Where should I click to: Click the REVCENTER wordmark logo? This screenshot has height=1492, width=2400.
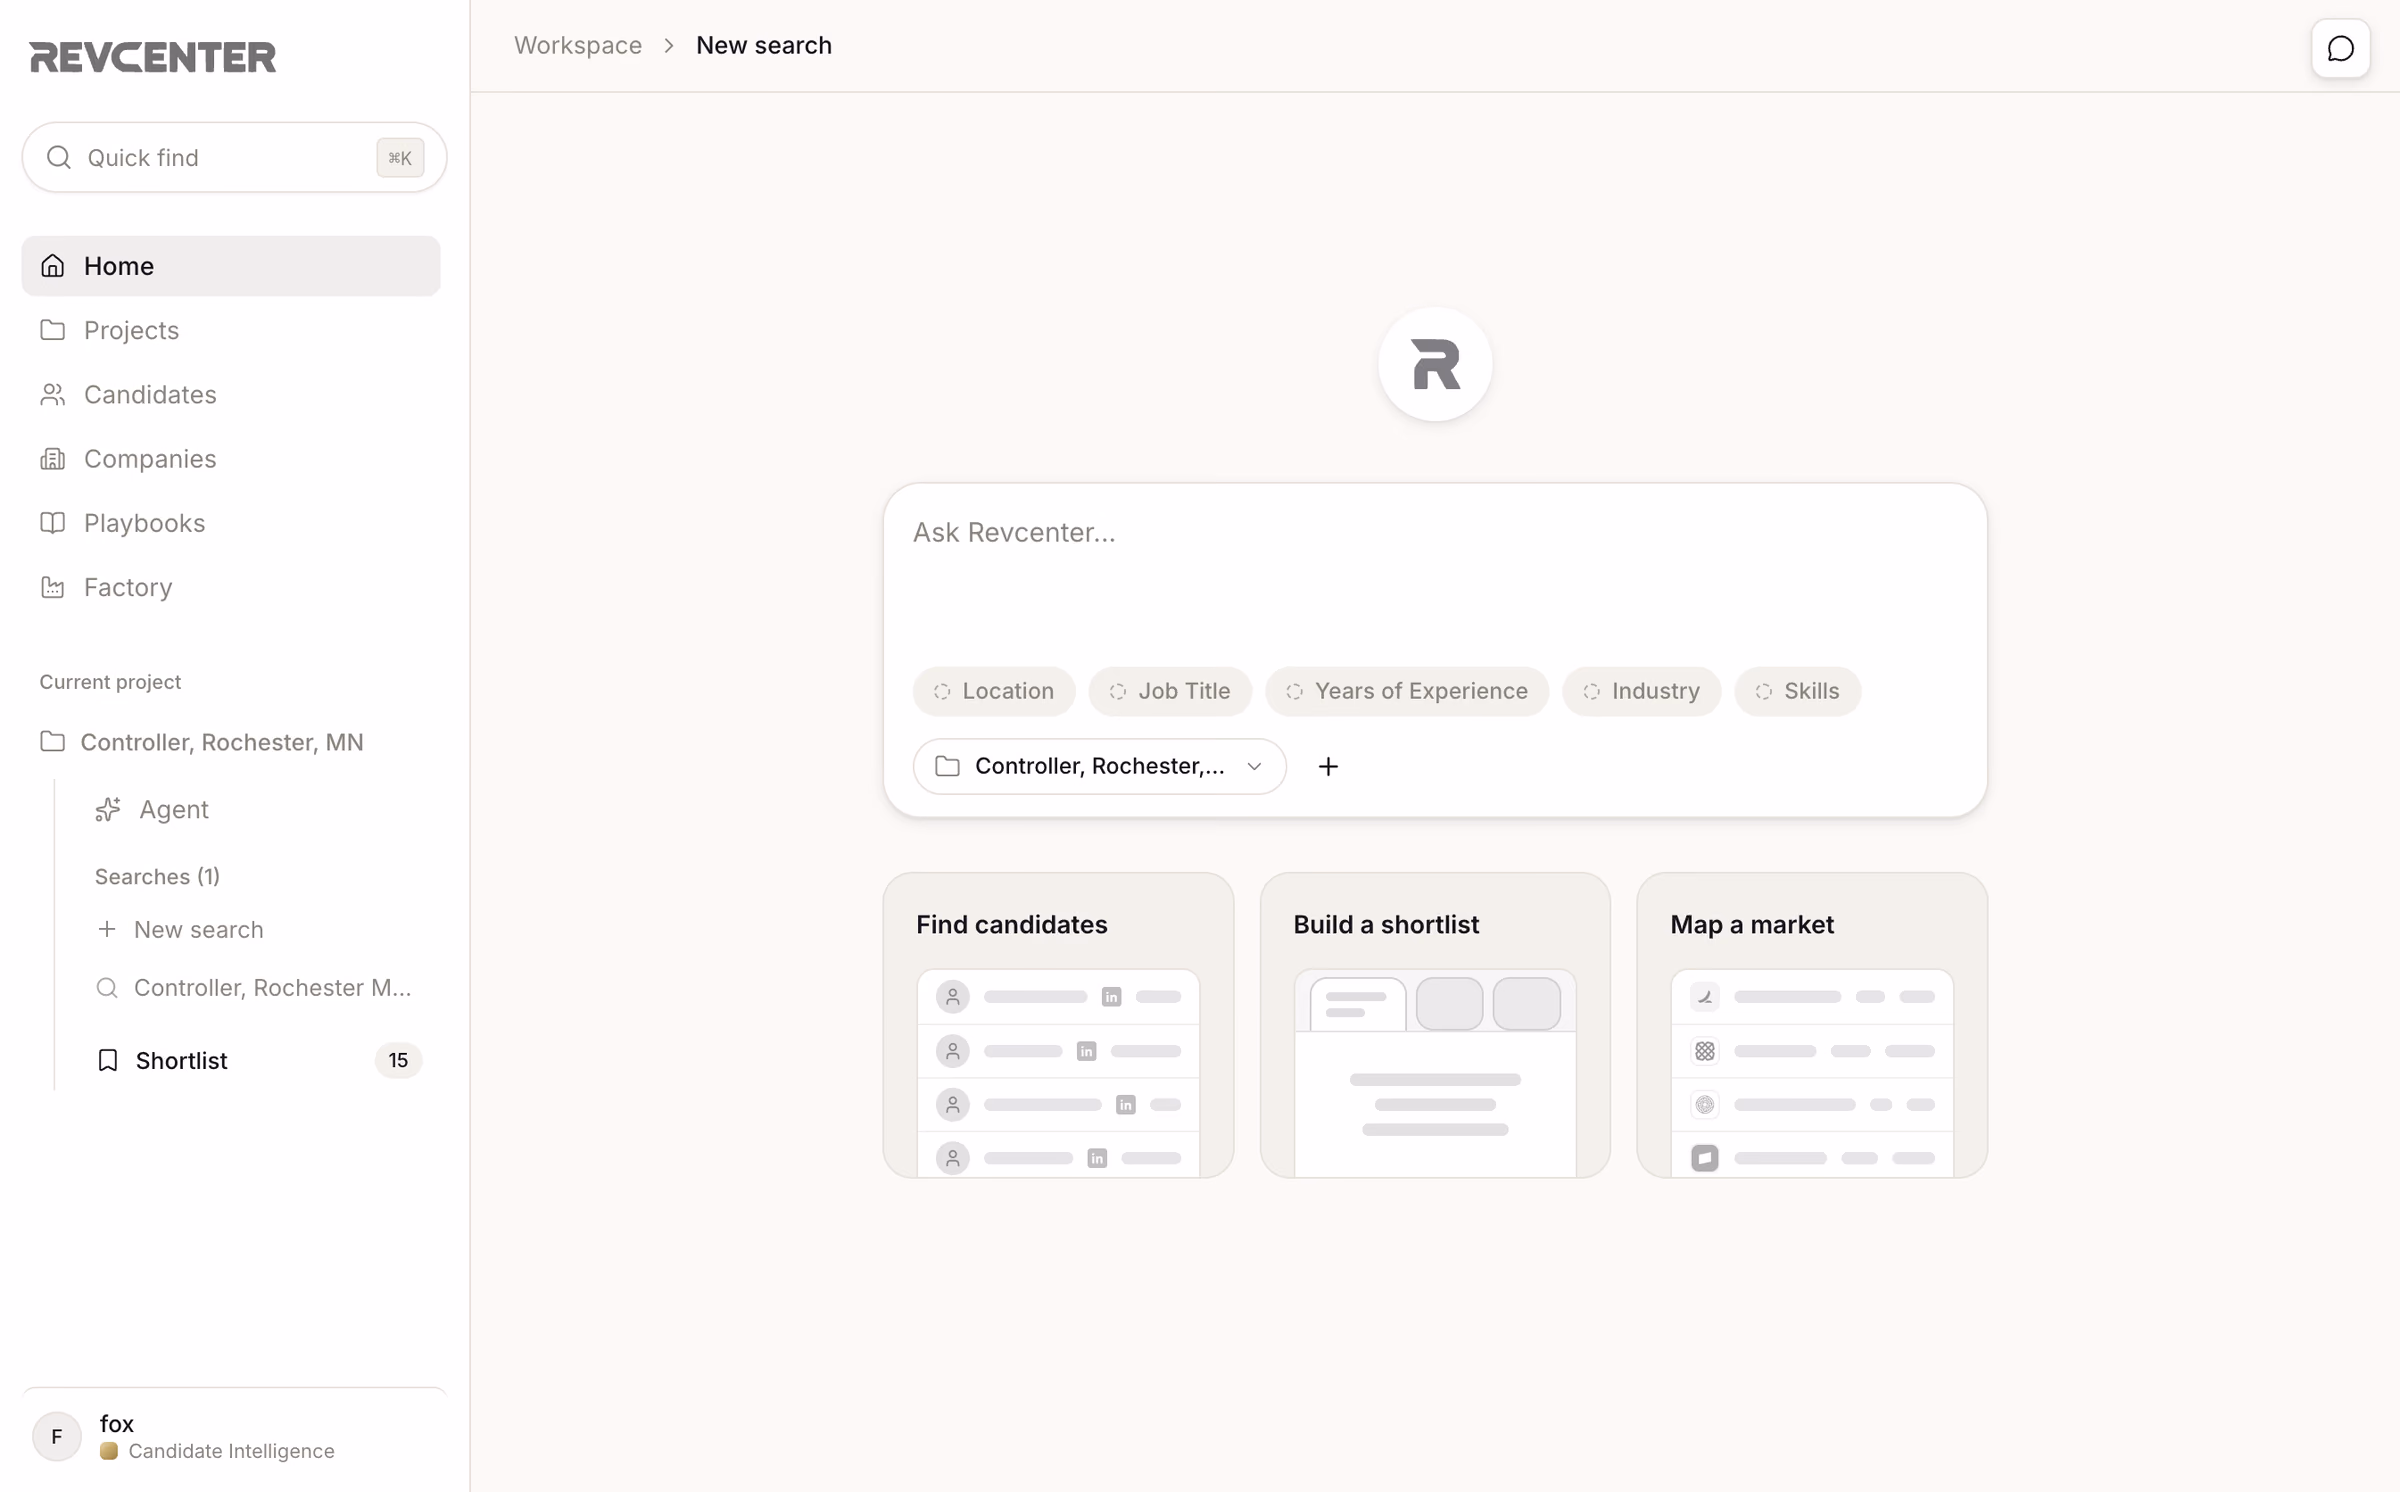(x=153, y=57)
